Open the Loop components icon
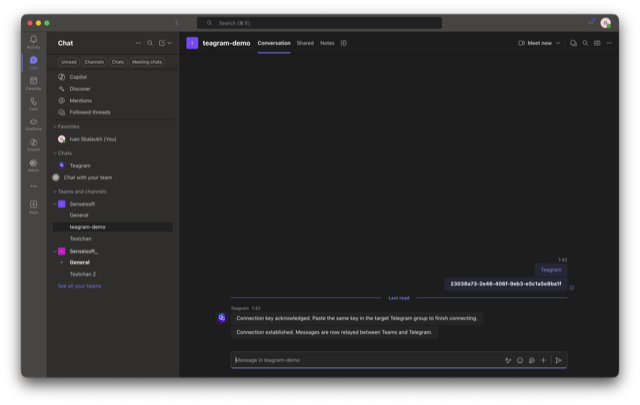640x405 pixels. 531,360
